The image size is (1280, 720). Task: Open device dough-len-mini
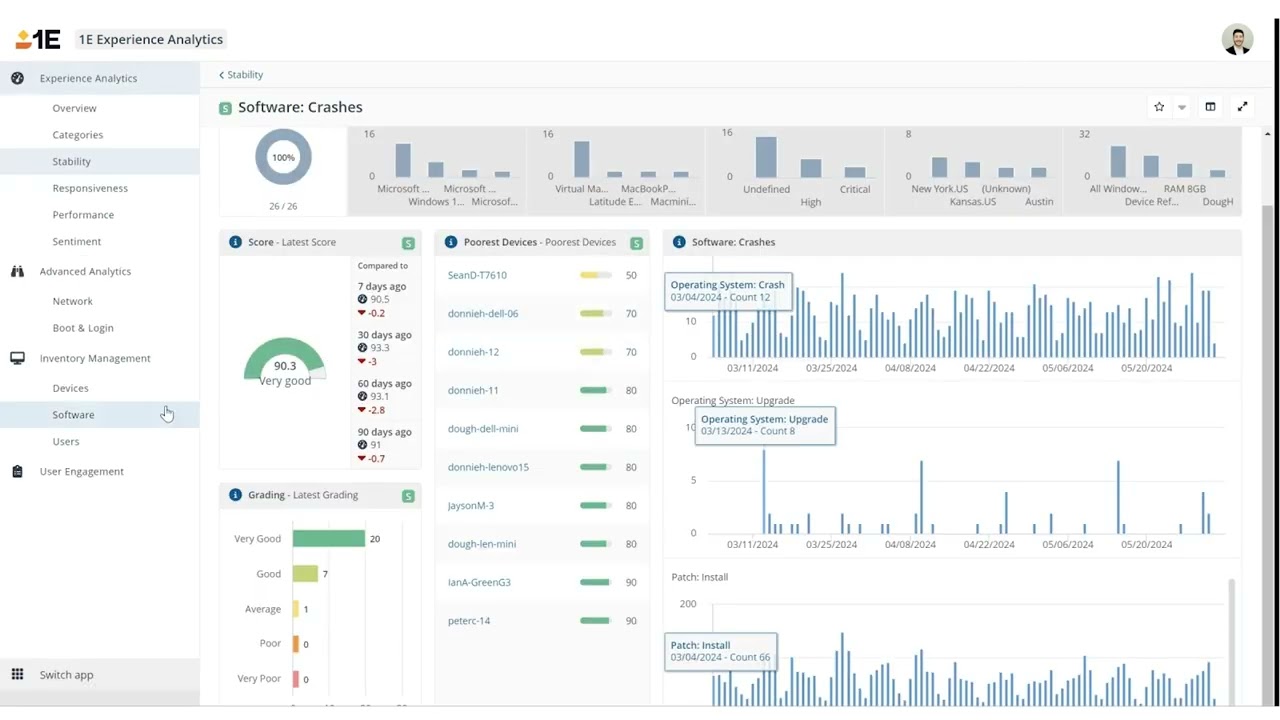(482, 544)
